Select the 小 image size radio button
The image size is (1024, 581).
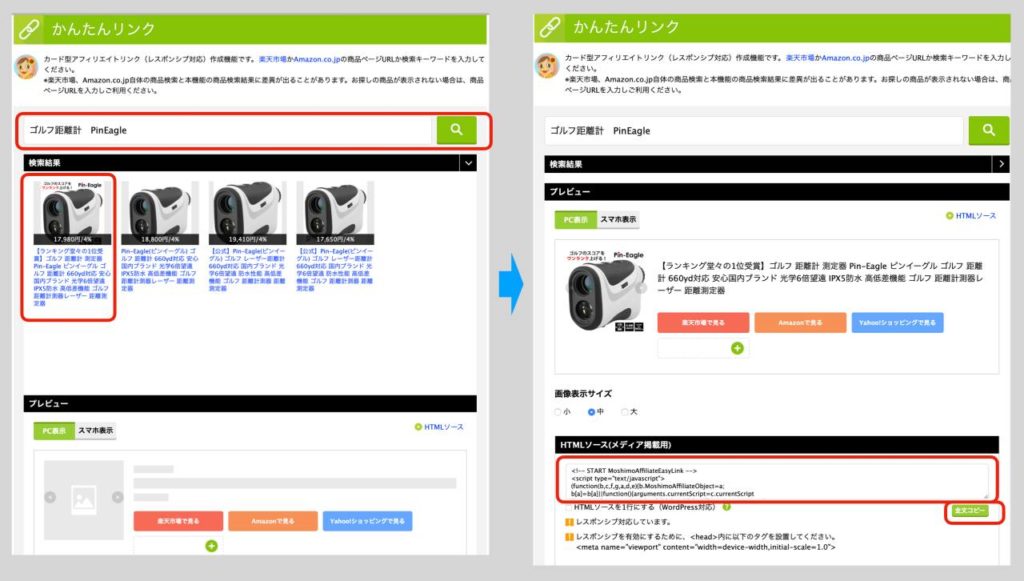pyautogui.click(x=558, y=412)
